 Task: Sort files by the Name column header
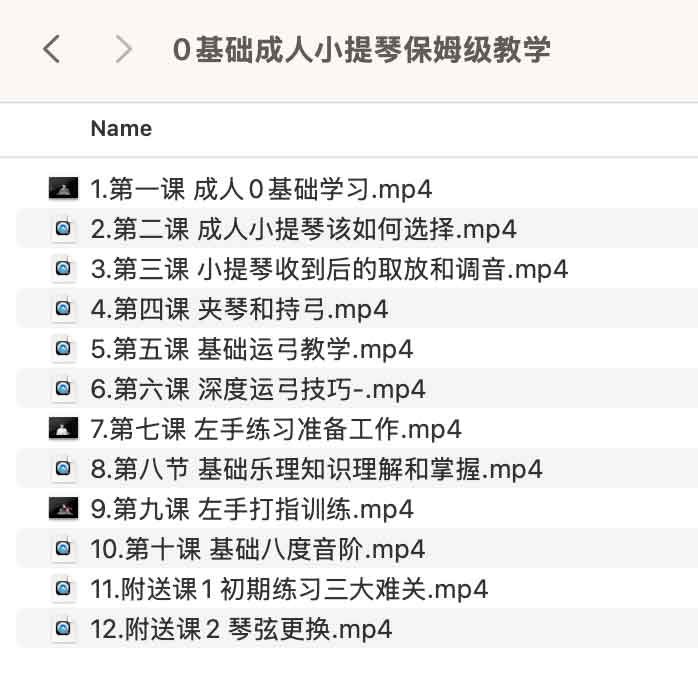tap(121, 129)
